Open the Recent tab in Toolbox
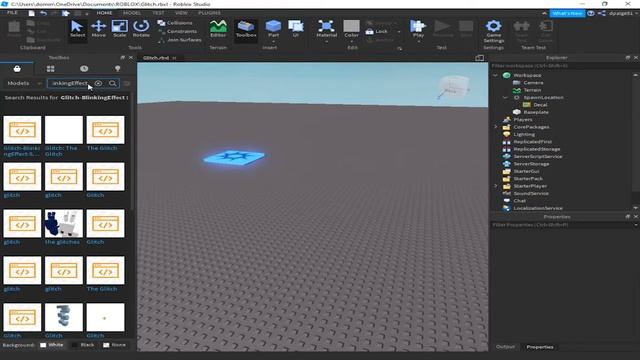The width and height of the screenshot is (640, 360). tap(84, 69)
